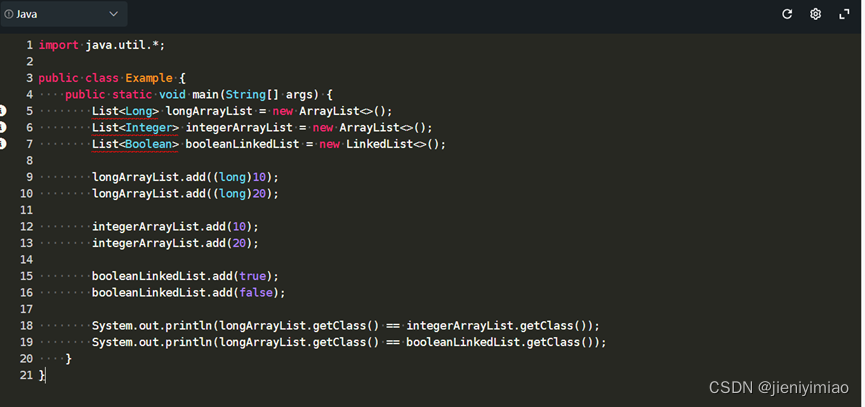
Task: Click 'integerArrayList.getClass()' on line 18
Action: tap(497, 325)
